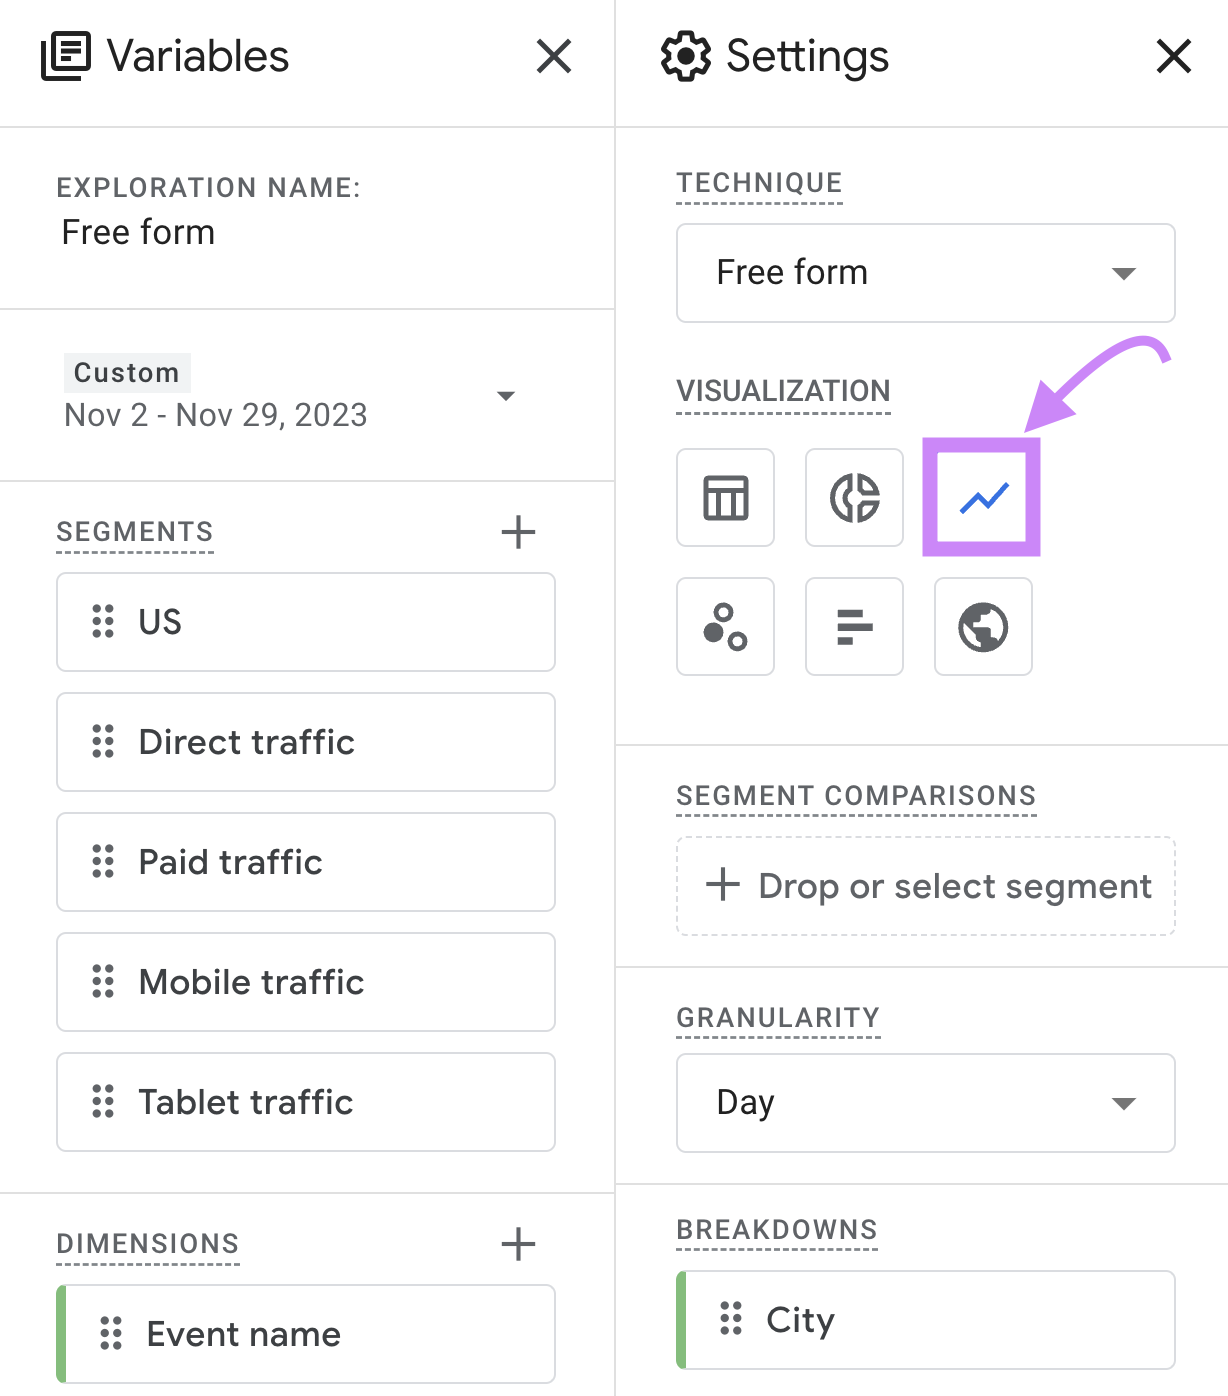The image size is (1228, 1396).
Task: Pick the bar chart visualization
Action: (x=854, y=627)
